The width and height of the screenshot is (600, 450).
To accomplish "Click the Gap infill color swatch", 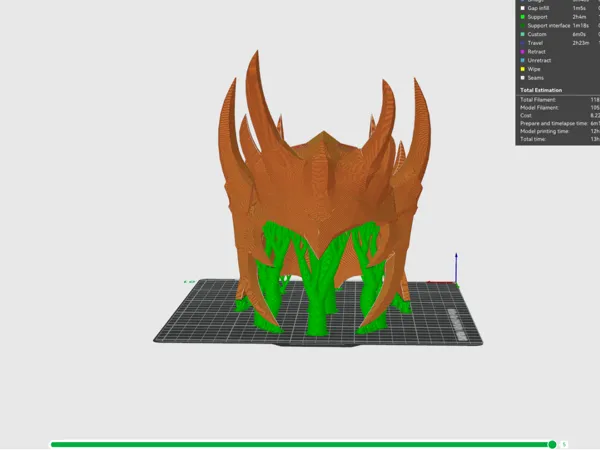I will pyautogui.click(x=522, y=8).
